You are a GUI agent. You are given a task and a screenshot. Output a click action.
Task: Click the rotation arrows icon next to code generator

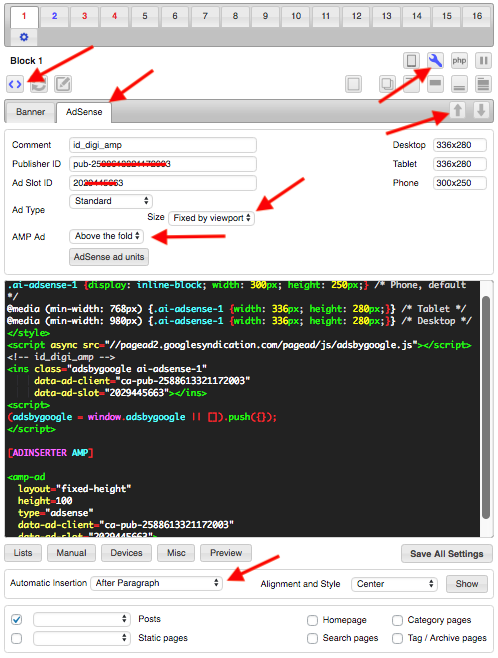pos(39,84)
